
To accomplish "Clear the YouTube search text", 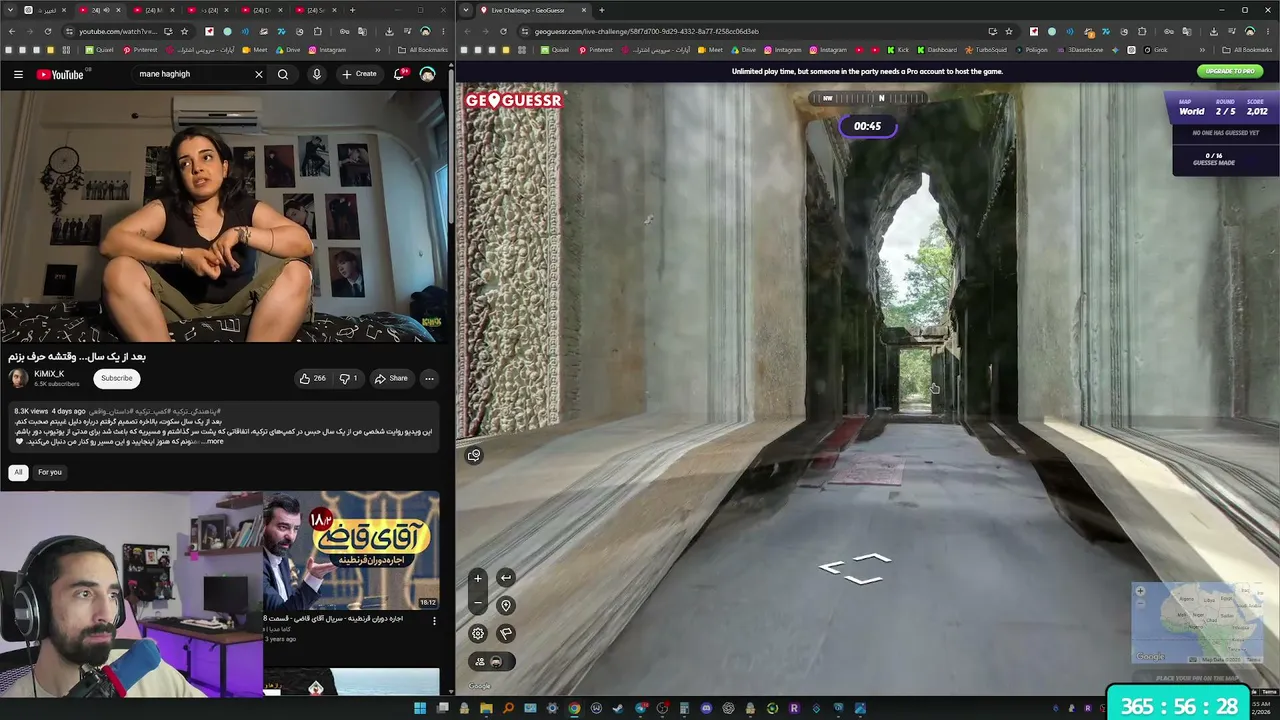I will coord(258,74).
